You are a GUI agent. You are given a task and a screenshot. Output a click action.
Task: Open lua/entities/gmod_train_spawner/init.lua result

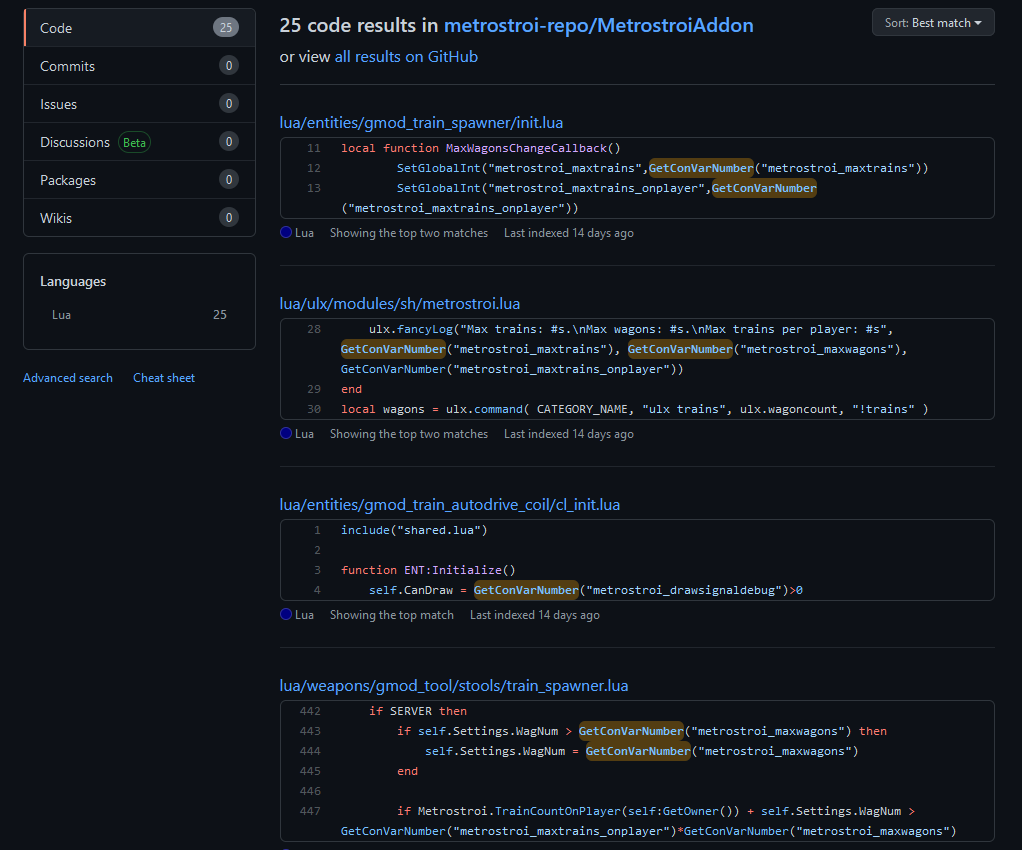[421, 122]
